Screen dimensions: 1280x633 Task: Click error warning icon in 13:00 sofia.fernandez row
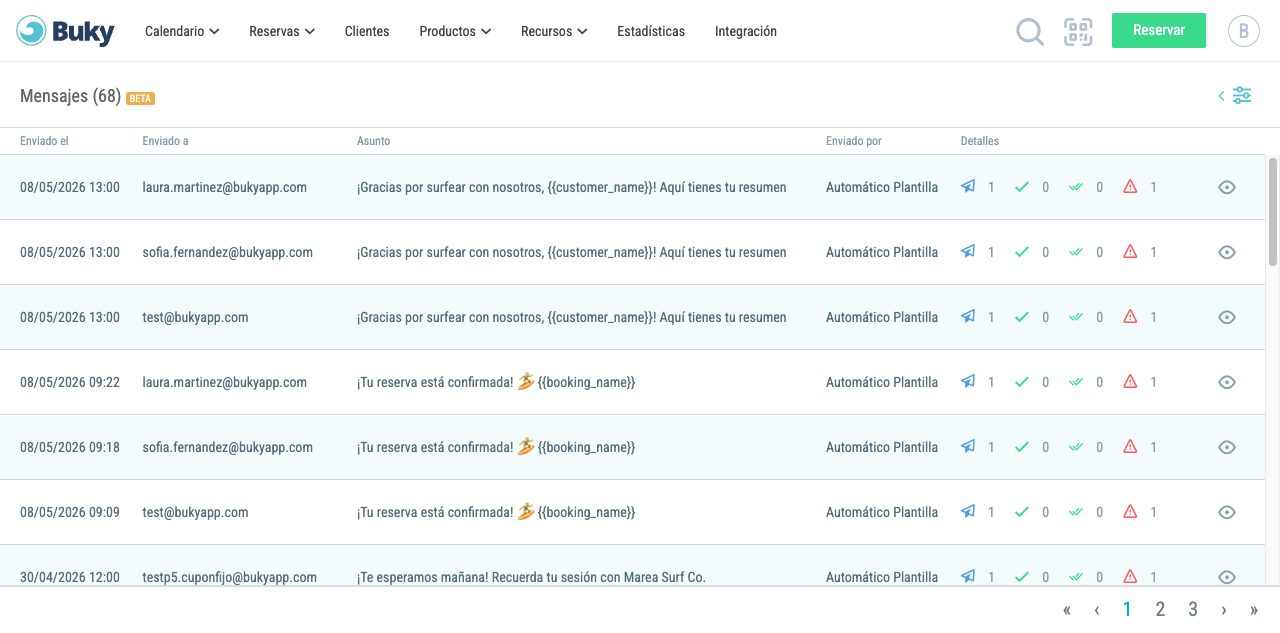[x=1130, y=251]
